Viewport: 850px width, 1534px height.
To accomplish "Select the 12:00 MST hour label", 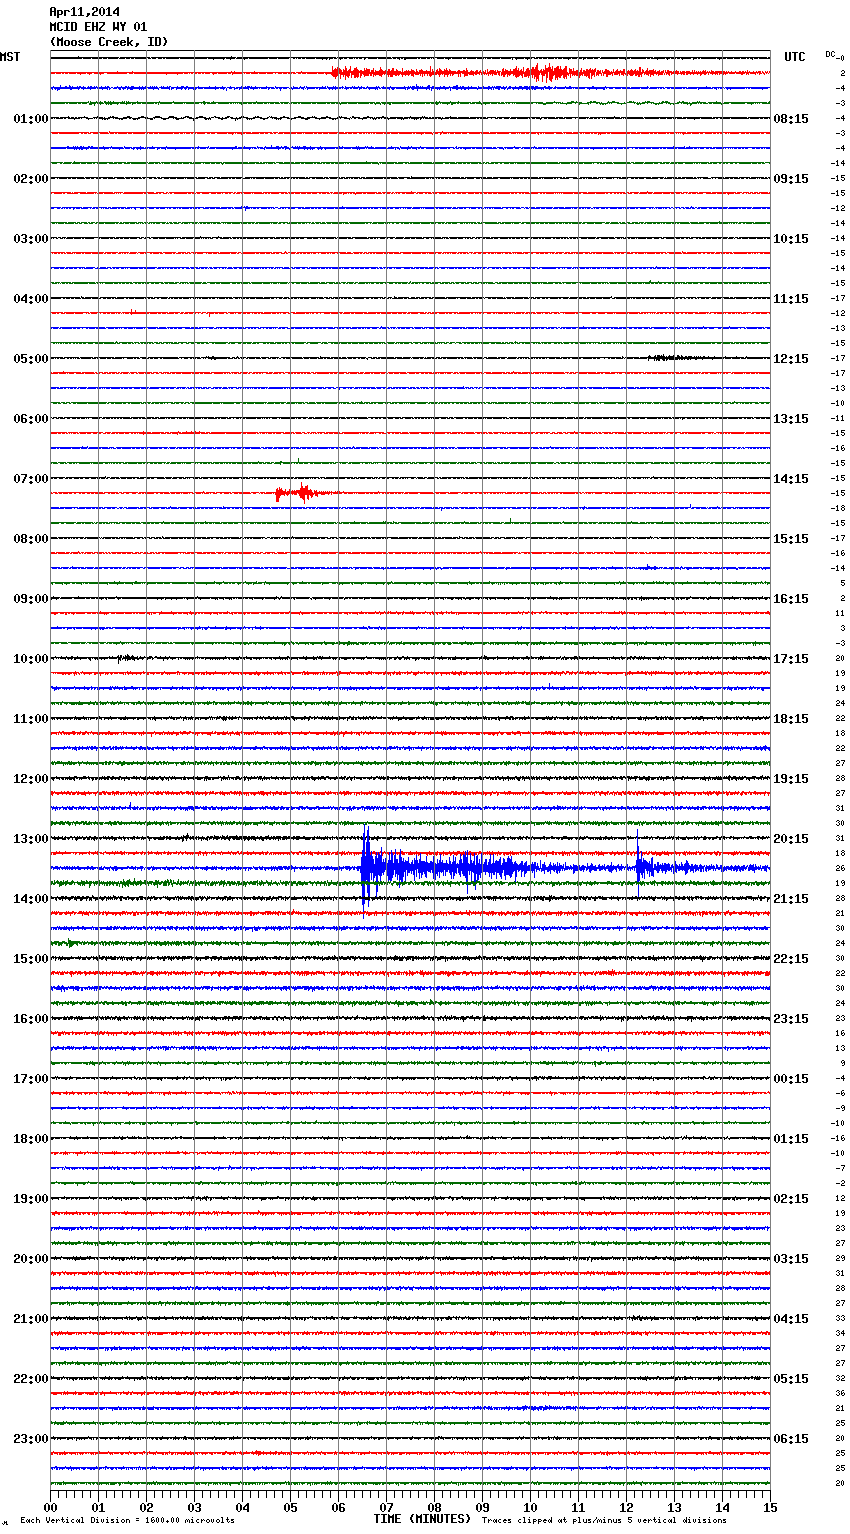I will pyautogui.click(x=30, y=779).
